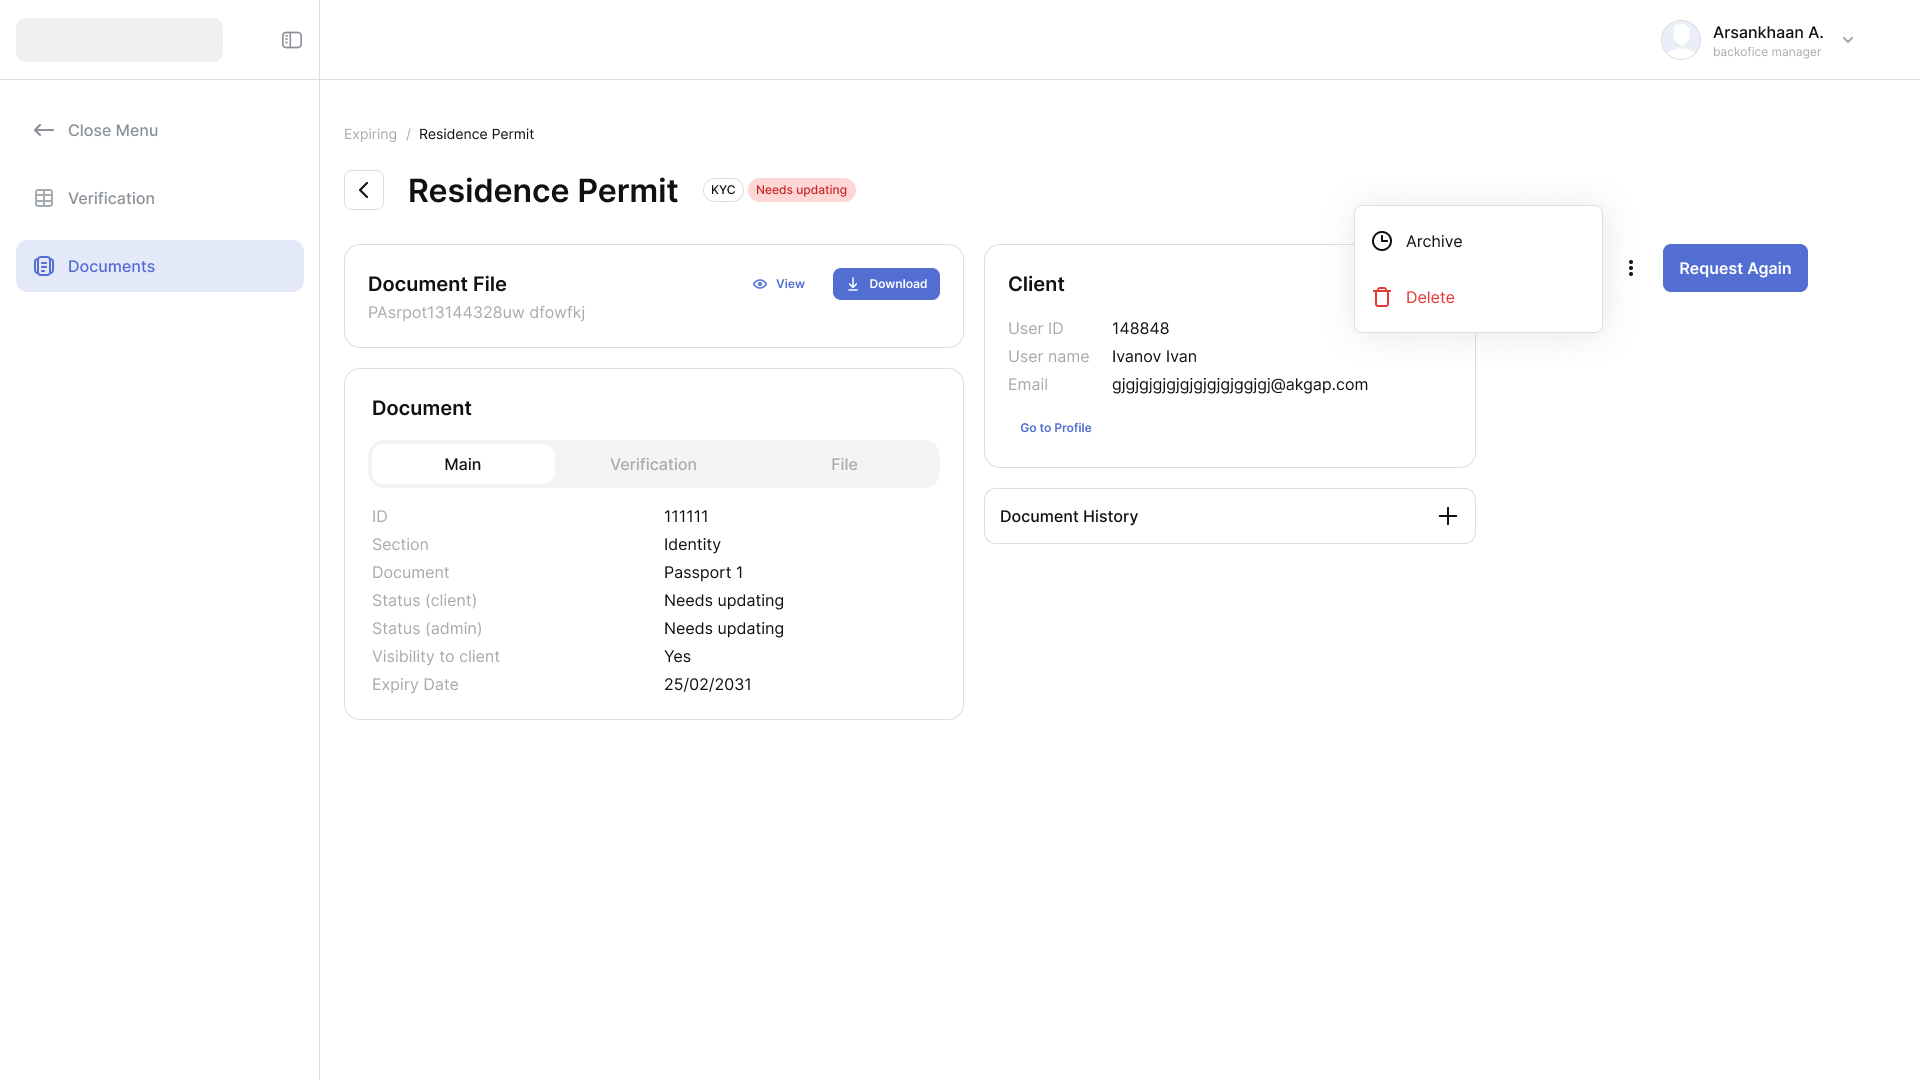Close Menu using the left arrow
This screenshot has height=1080, width=1920.
(x=44, y=130)
